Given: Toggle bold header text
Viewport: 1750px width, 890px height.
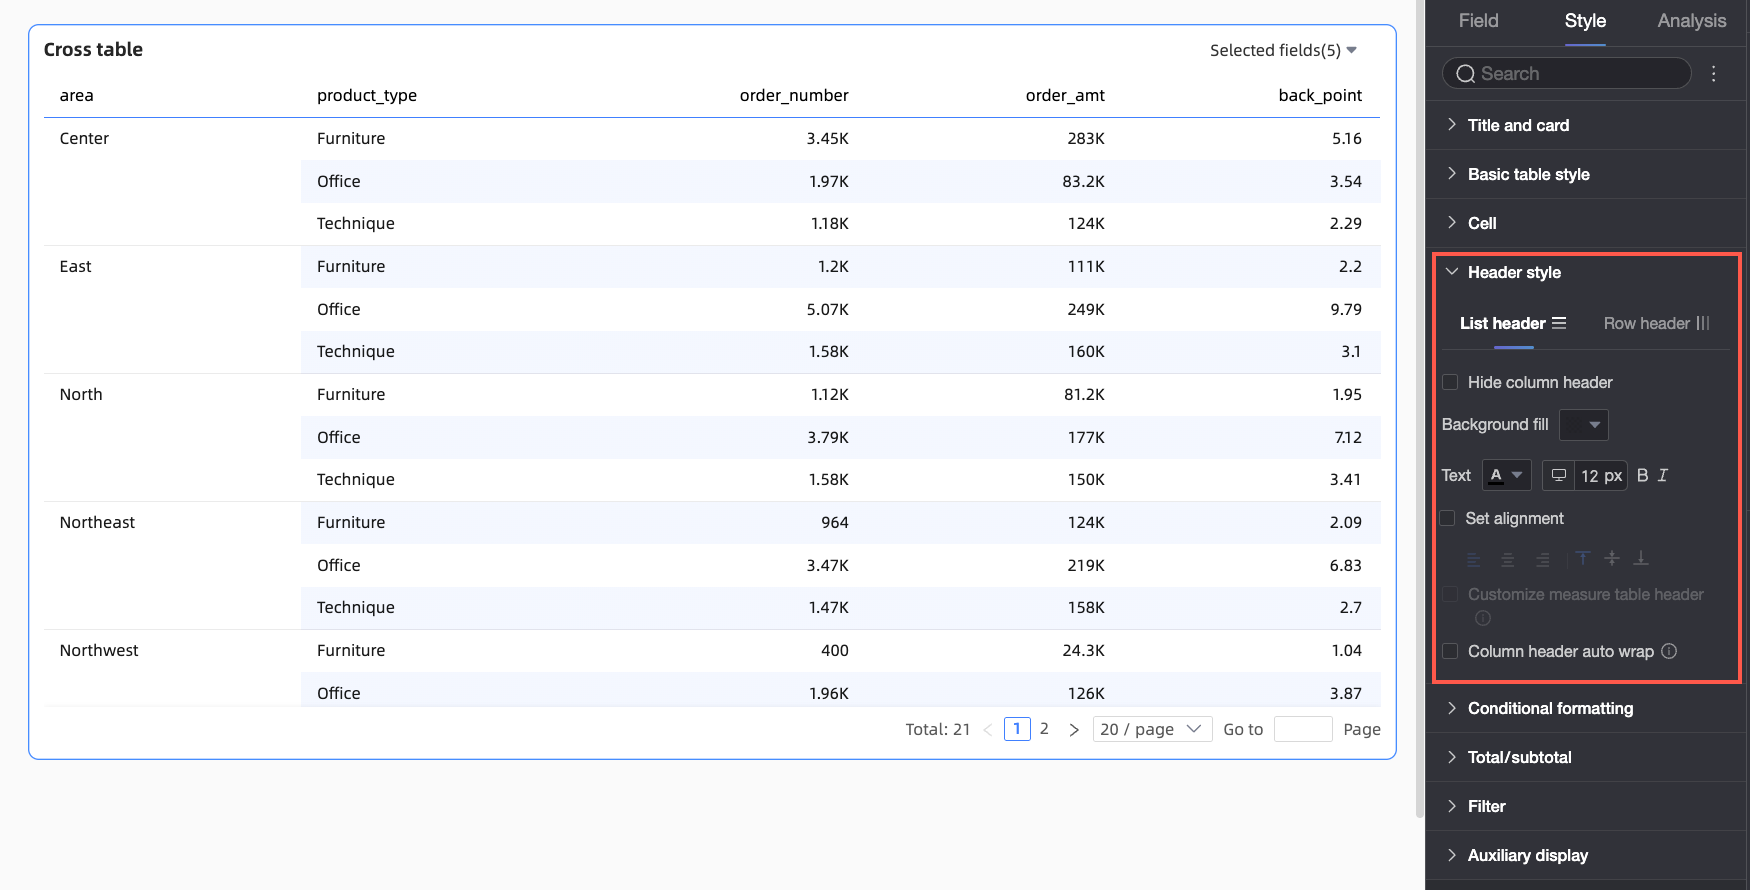Looking at the screenshot, I should pos(1642,476).
